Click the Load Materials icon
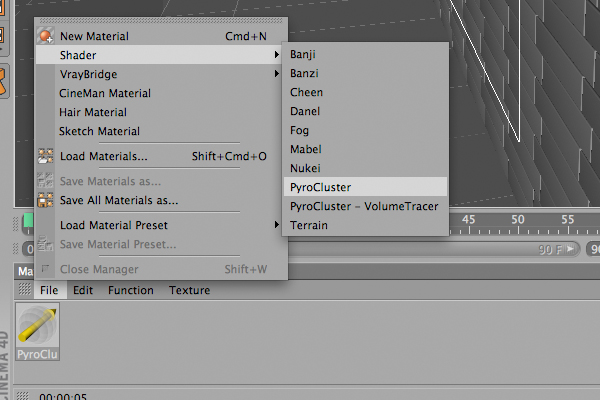The image size is (600, 400). coord(46,156)
